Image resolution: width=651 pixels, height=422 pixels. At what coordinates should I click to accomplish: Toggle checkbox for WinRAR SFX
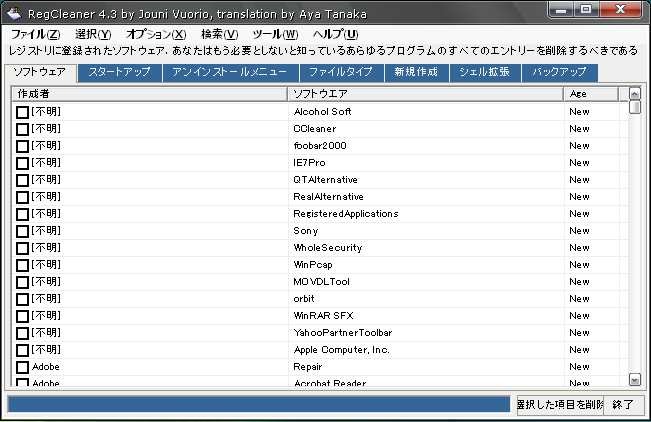[x=22, y=316]
